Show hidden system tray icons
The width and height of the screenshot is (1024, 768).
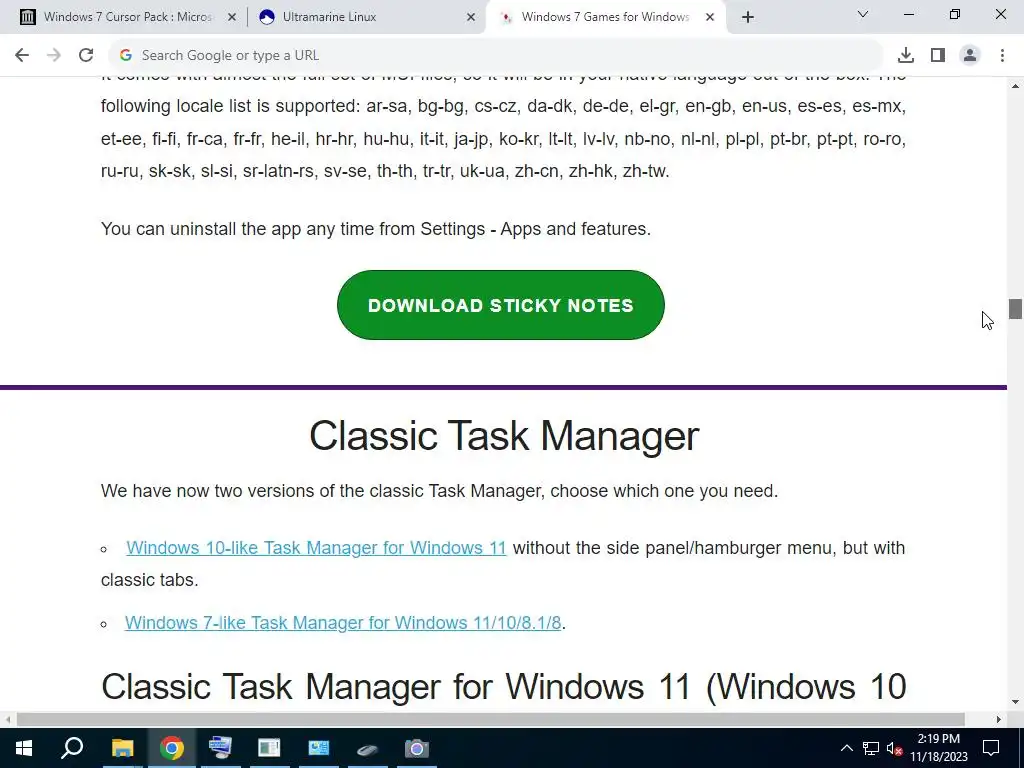pos(846,748)
